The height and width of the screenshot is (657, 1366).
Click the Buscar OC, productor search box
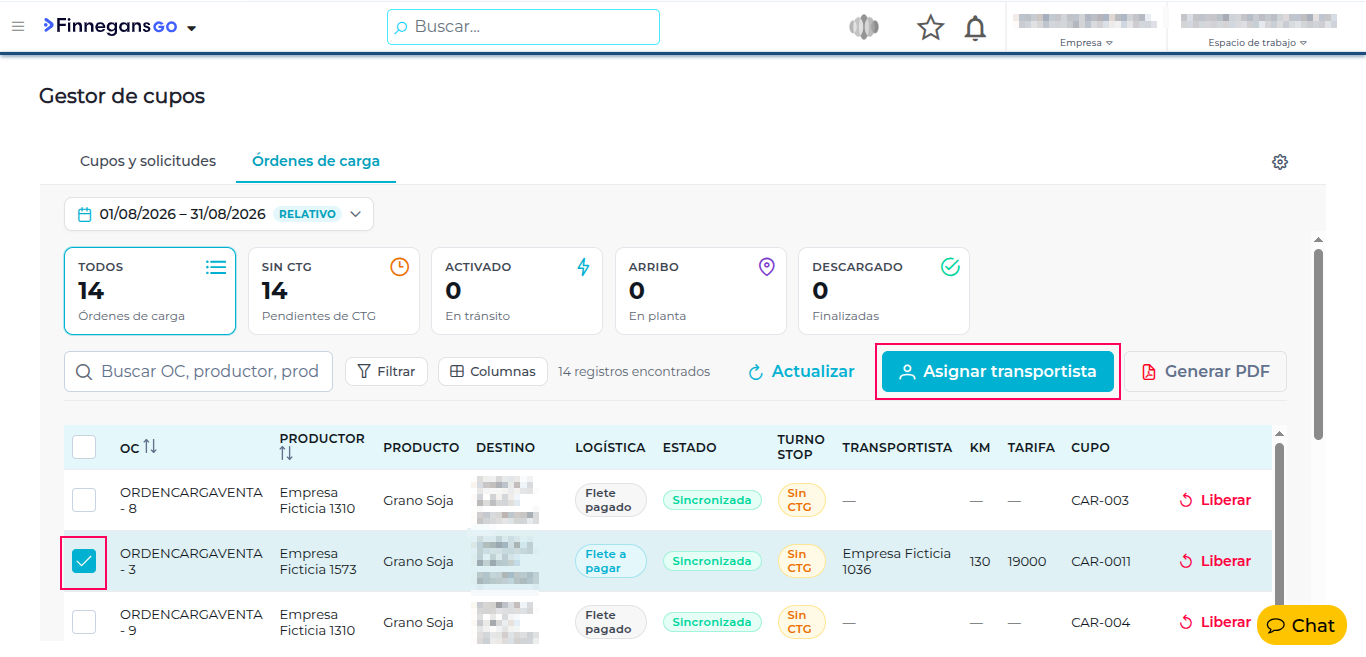tap(198, 371)
